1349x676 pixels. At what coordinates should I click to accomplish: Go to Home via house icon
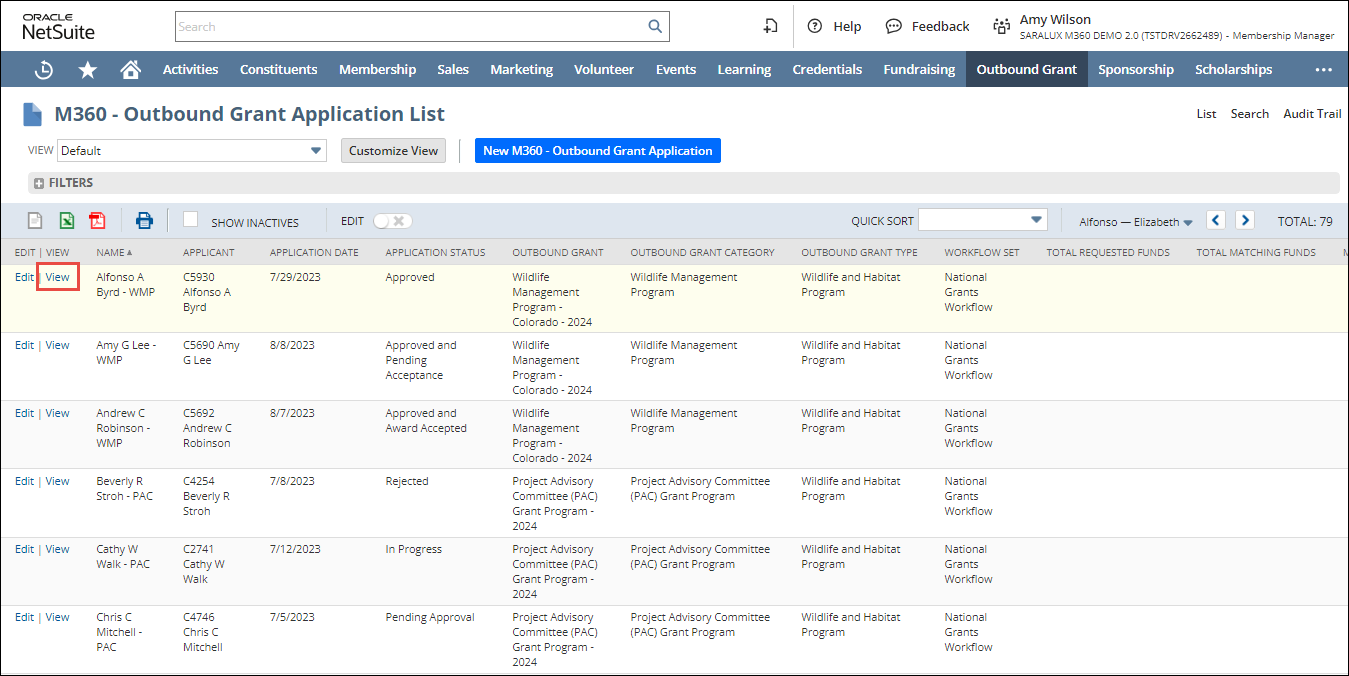point(130,70)
